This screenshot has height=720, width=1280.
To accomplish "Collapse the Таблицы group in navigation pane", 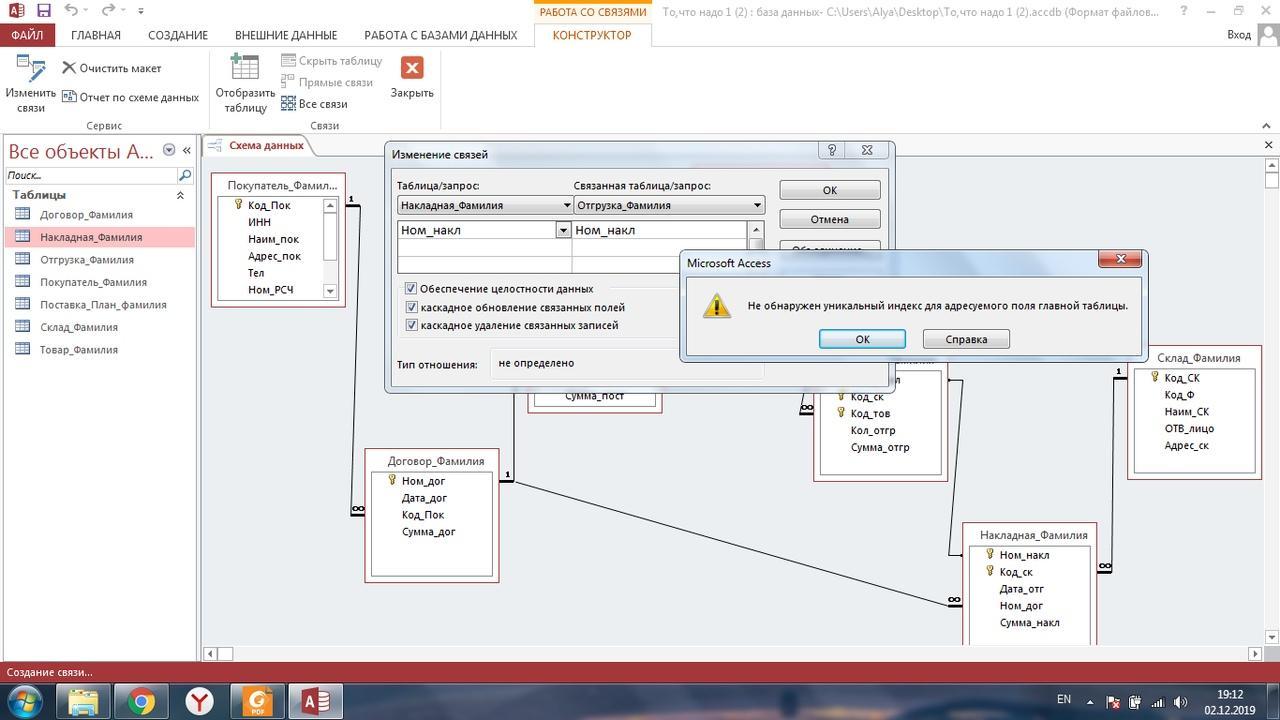I will pyautogui.click(x=180, y=195).
